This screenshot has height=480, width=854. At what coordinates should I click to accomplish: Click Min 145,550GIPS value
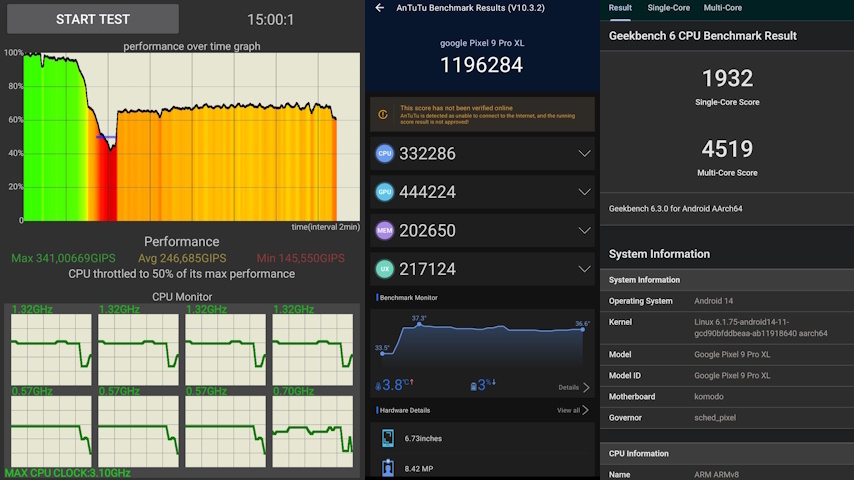pyautogui.click(x=301, y=258)
